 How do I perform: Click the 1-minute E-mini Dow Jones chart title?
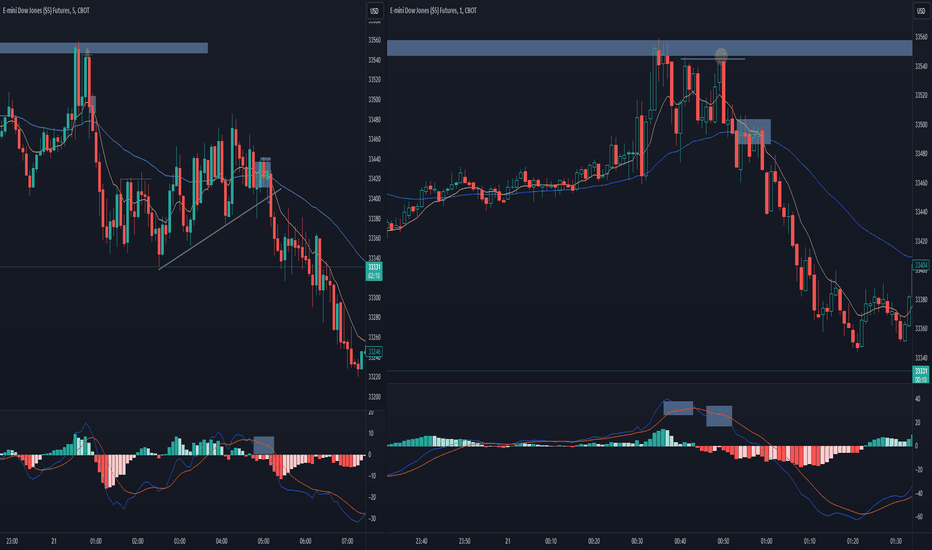(x=433, y=11)
